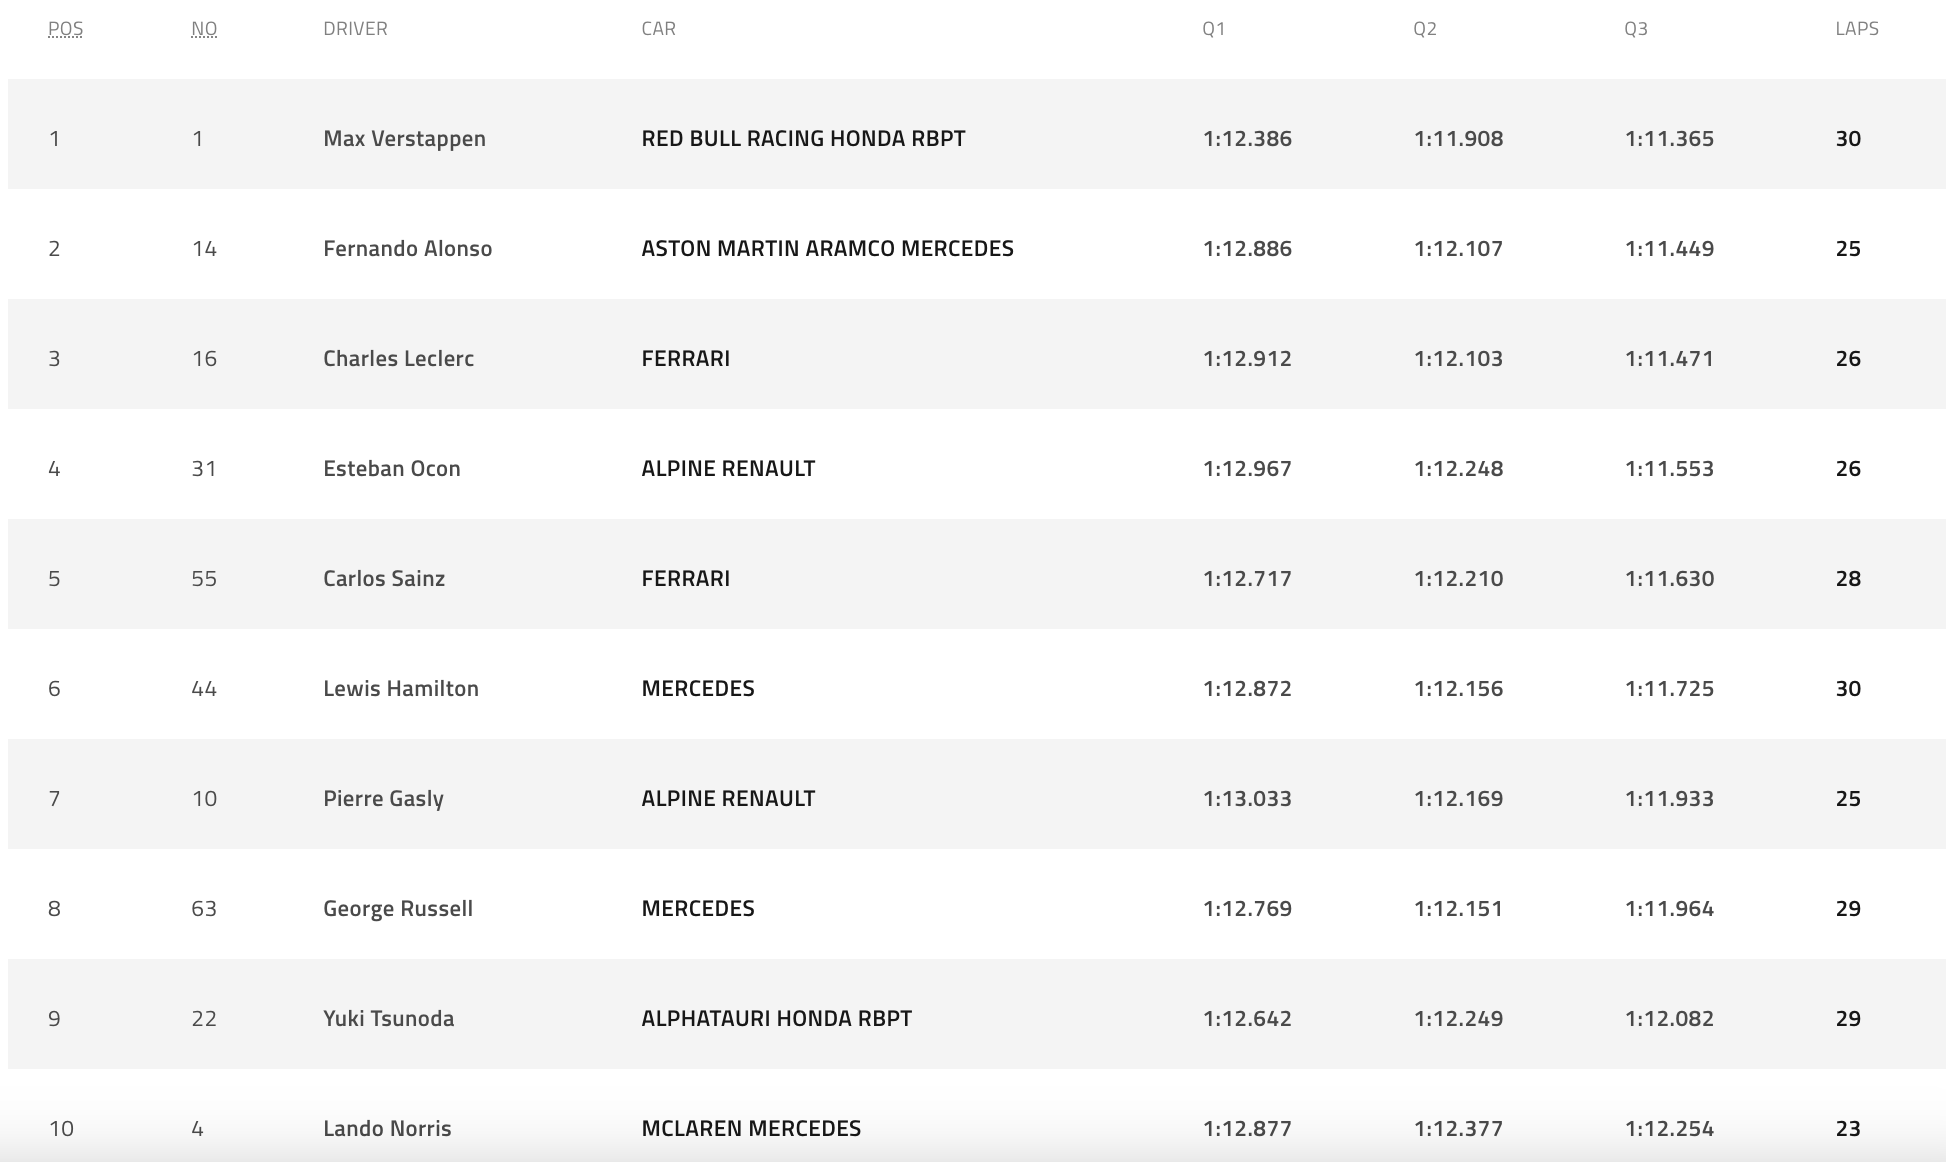The height and width of the screenshot is (1162, 1946).
Task: Click the NO column header
Action: click(x=204, y=29)
